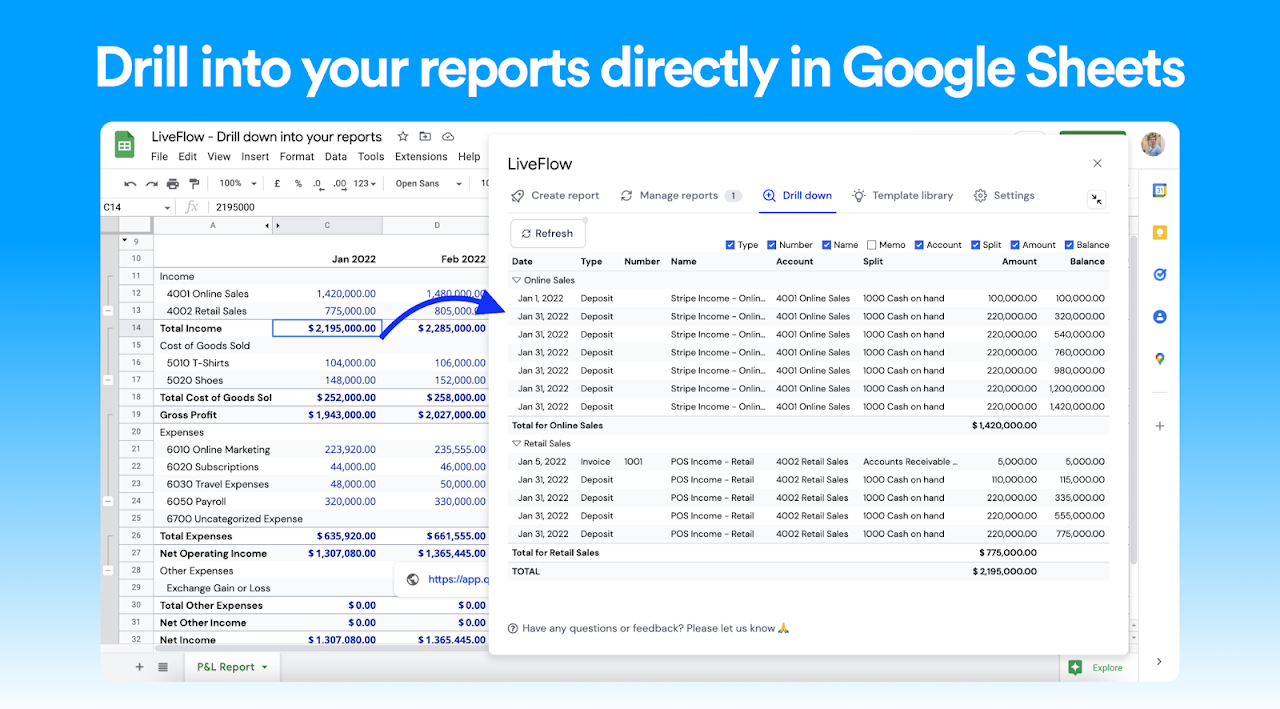Open LiveFlow Settings via gear icon

pos(979,195)
